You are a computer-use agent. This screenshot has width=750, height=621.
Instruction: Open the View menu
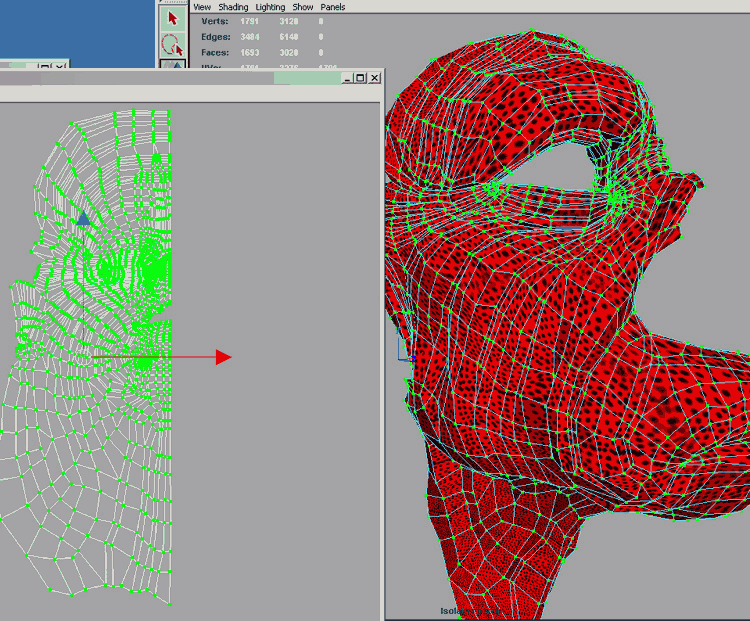(202, 7)
